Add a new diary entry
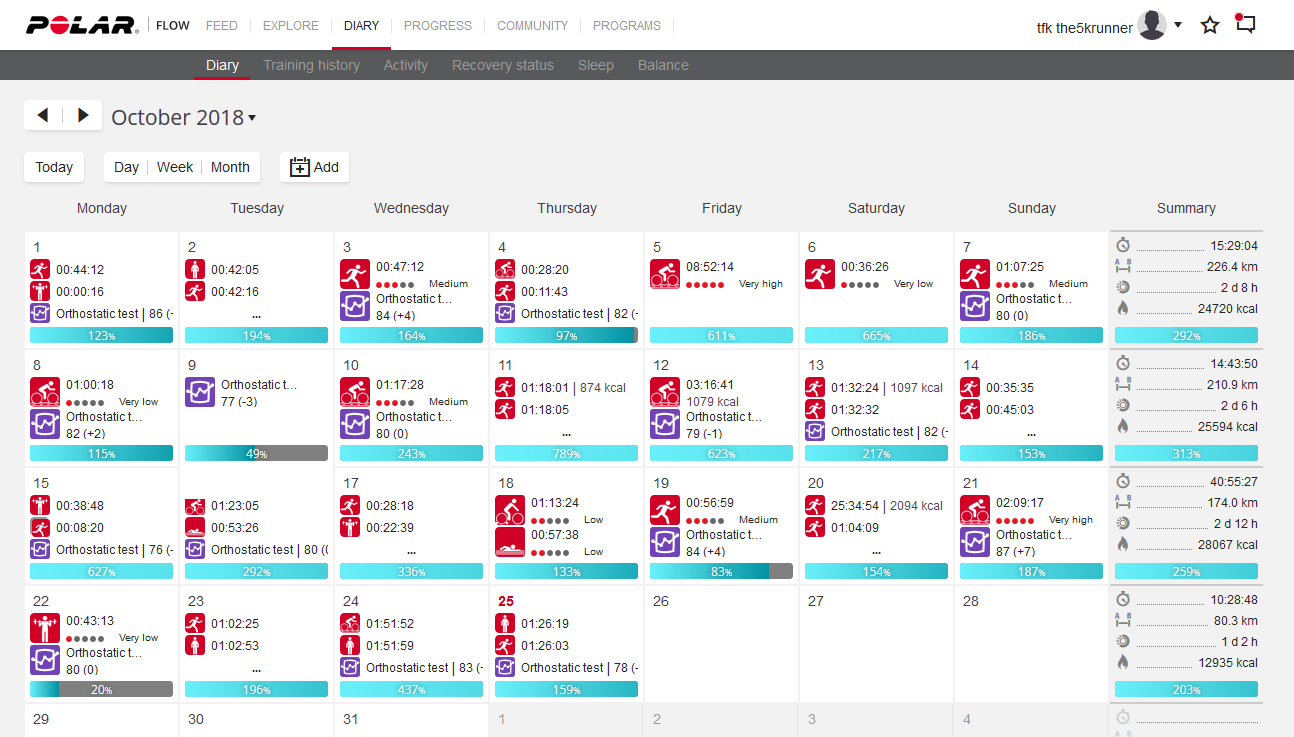The image size is (1294, 737). [314, 167]
